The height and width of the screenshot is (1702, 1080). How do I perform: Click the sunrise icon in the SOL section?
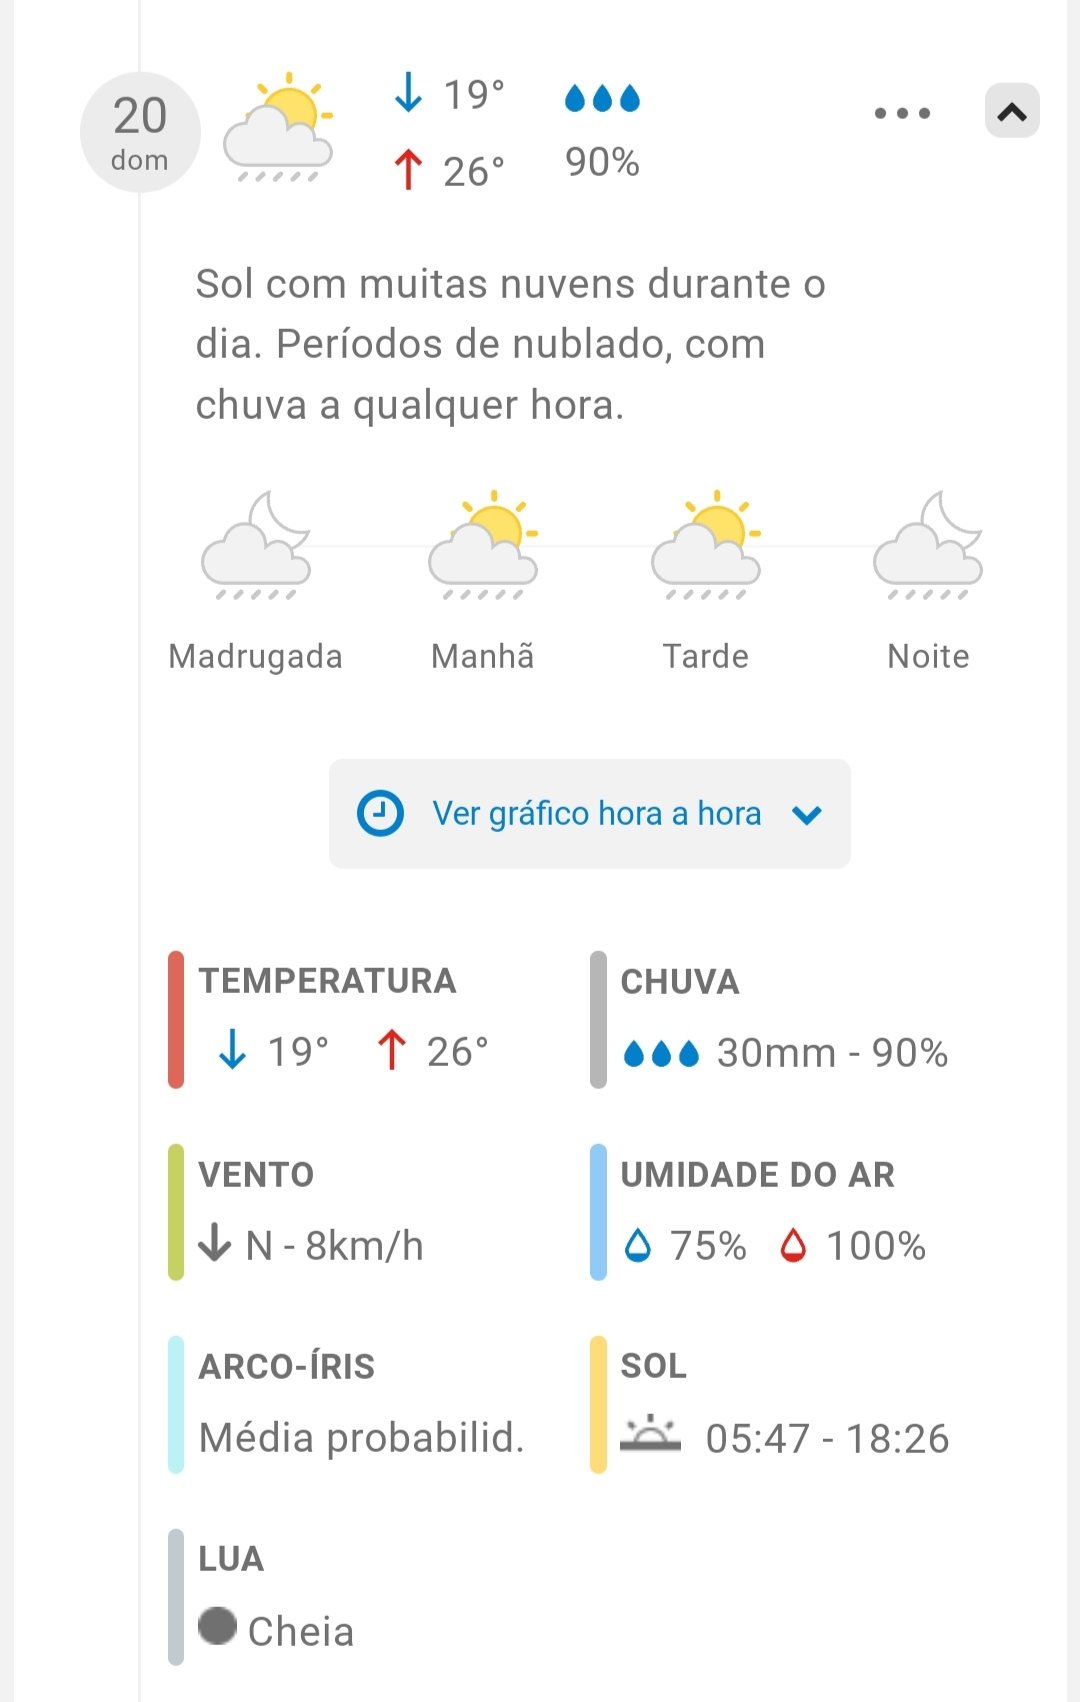(x=650, y=1434)
